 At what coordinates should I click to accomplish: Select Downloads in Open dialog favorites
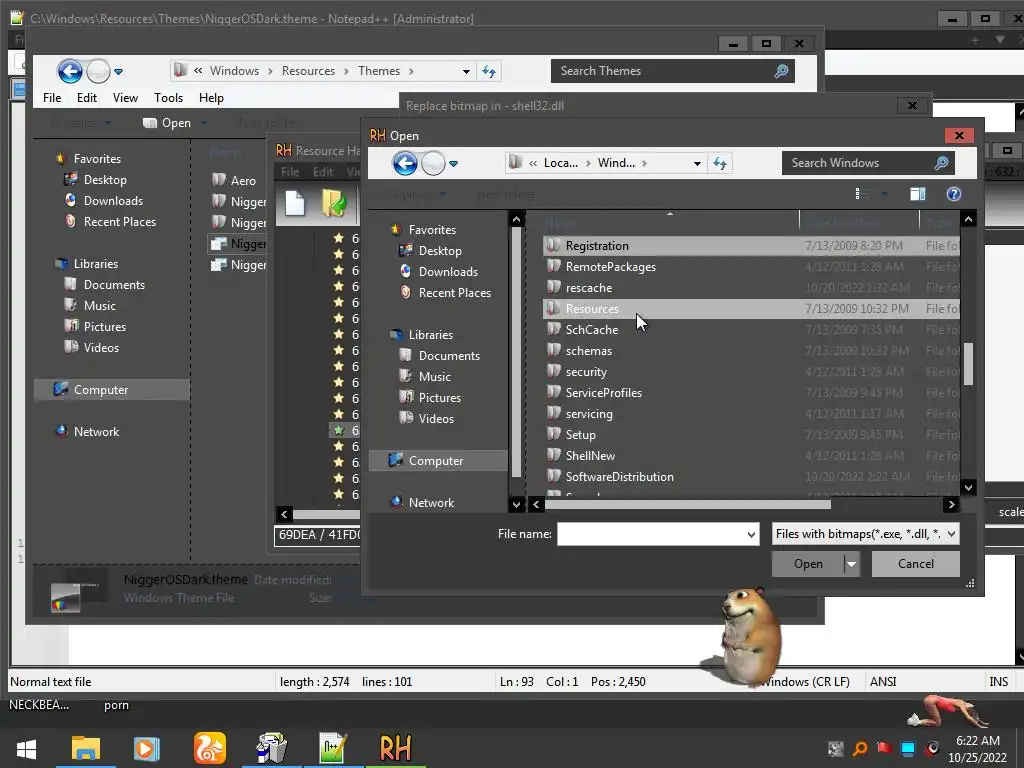pyautogui.click(x=448, y=272)
